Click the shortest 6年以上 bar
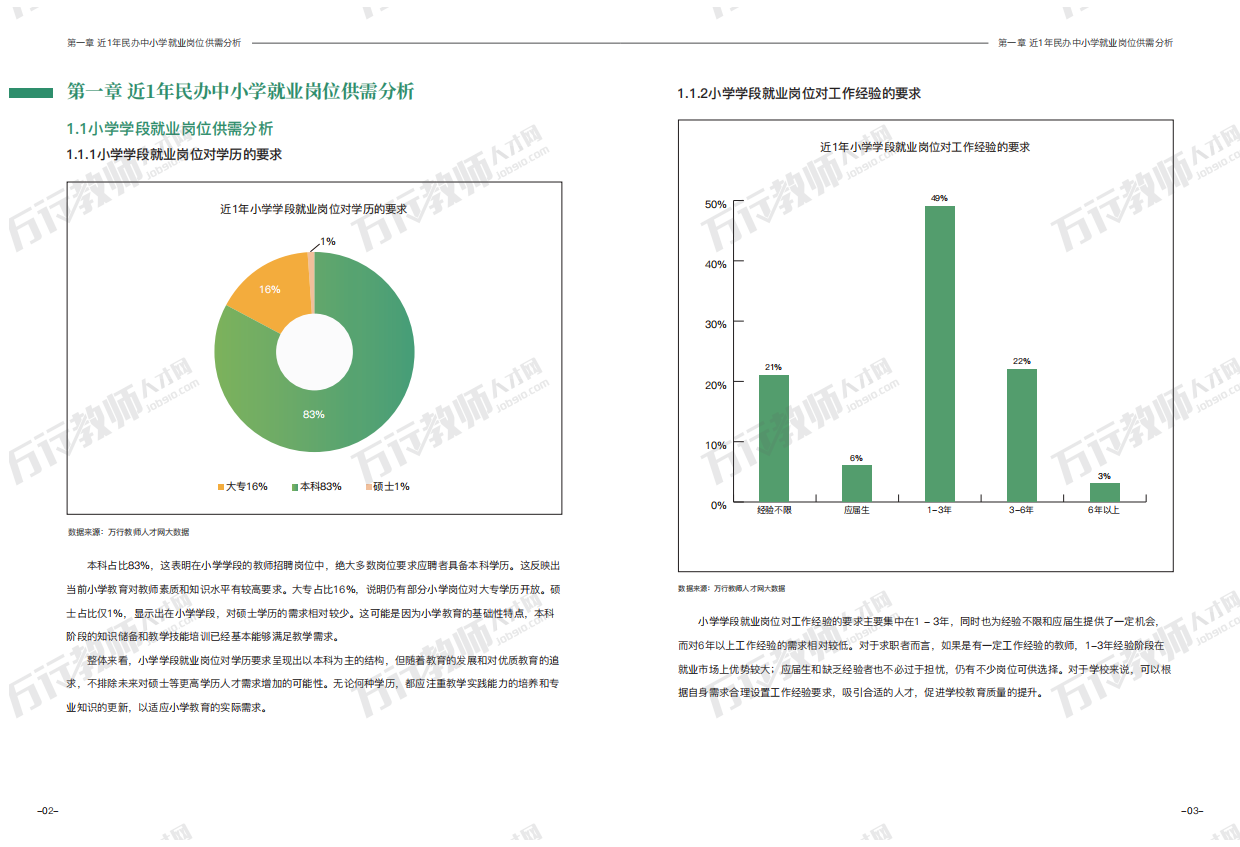 [x=1104, y=492]
